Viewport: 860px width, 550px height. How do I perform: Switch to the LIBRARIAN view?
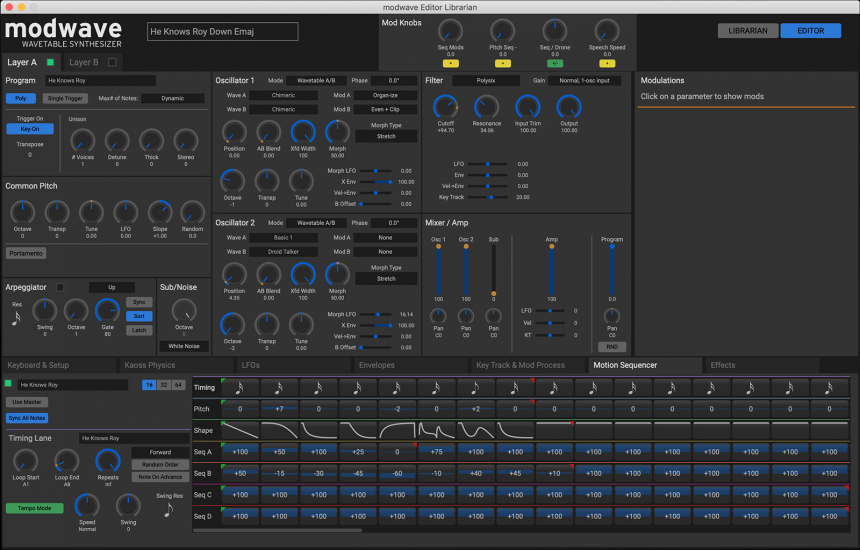pos(748,31)
